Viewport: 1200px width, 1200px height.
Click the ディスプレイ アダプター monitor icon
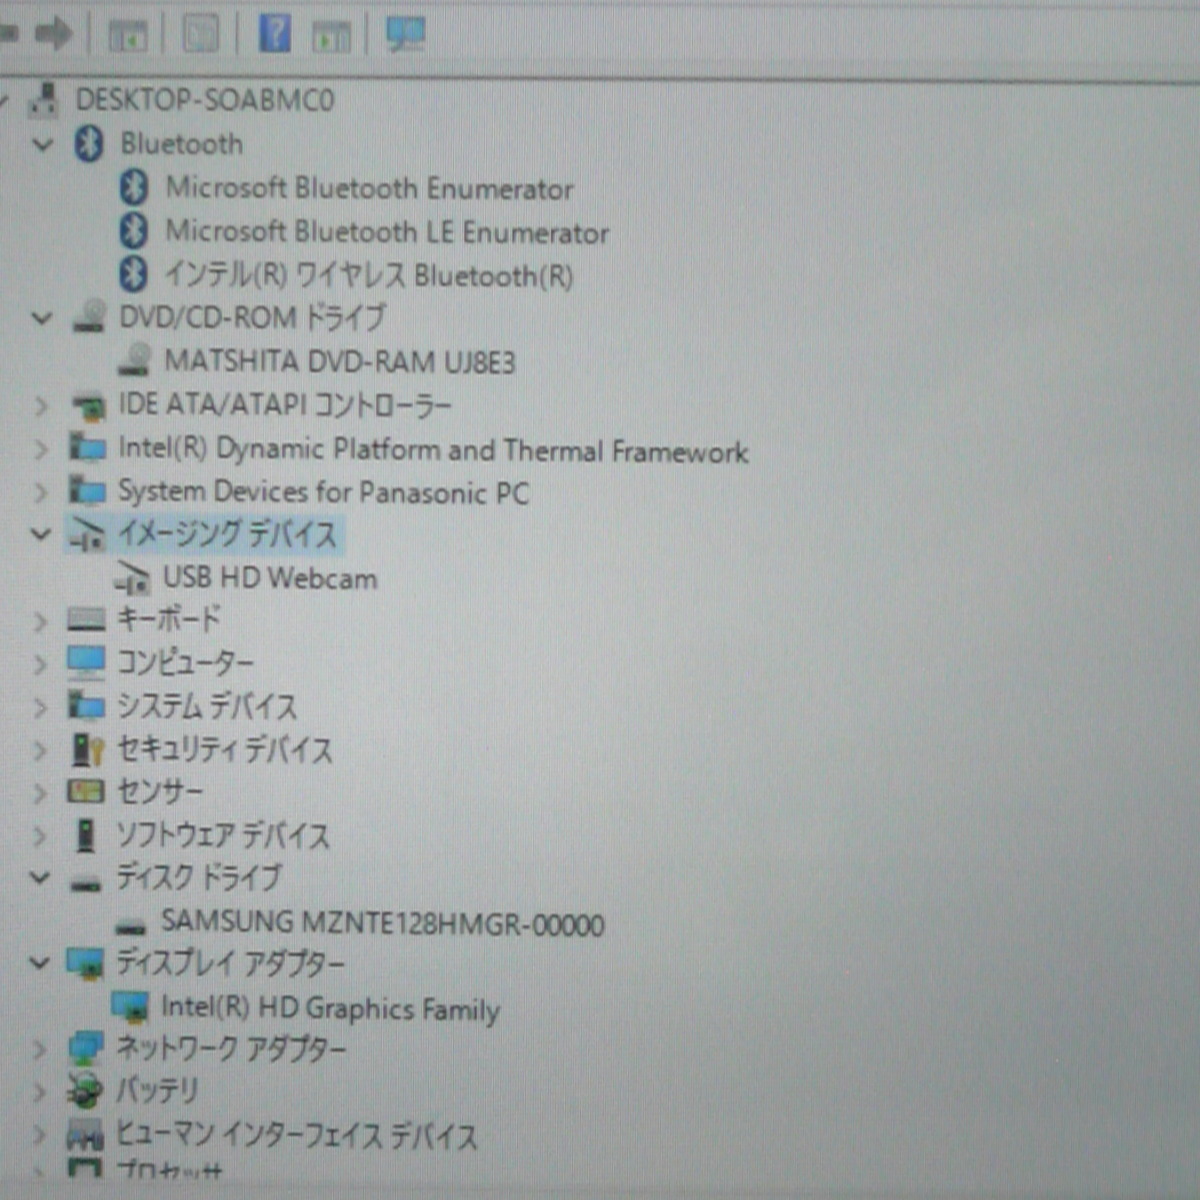click(85, 964)
